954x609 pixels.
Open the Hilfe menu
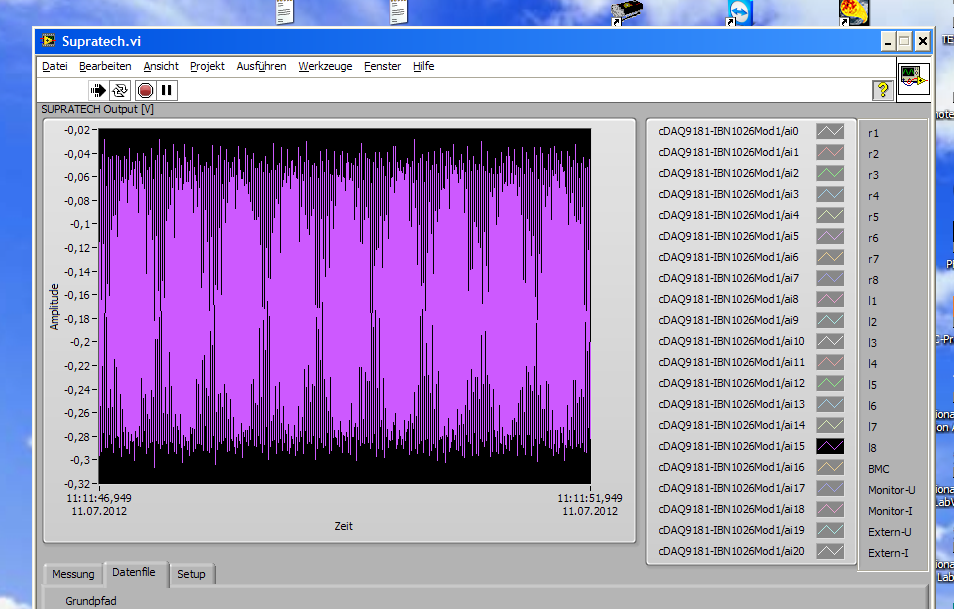pyautogui.click(x=423, y=66)
